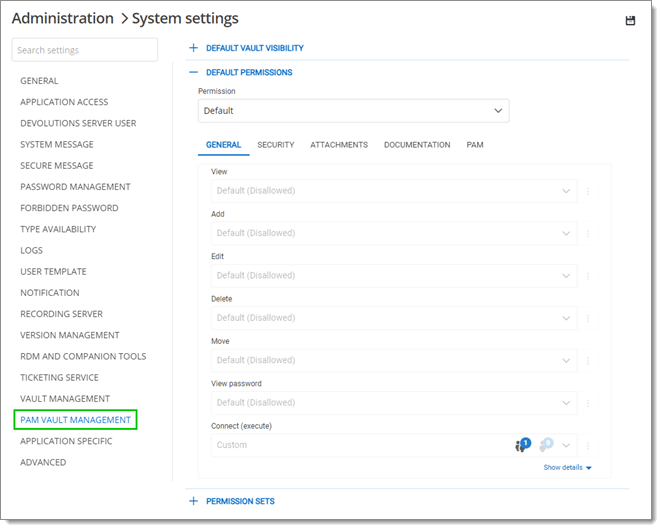Open Forbidden Password settings
This screenshot has width=662, height=530.
tap(69, 208)
